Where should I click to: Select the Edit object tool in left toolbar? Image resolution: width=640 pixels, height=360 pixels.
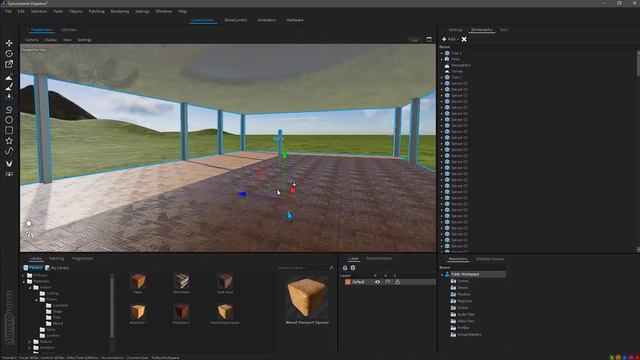coord(9,64)
